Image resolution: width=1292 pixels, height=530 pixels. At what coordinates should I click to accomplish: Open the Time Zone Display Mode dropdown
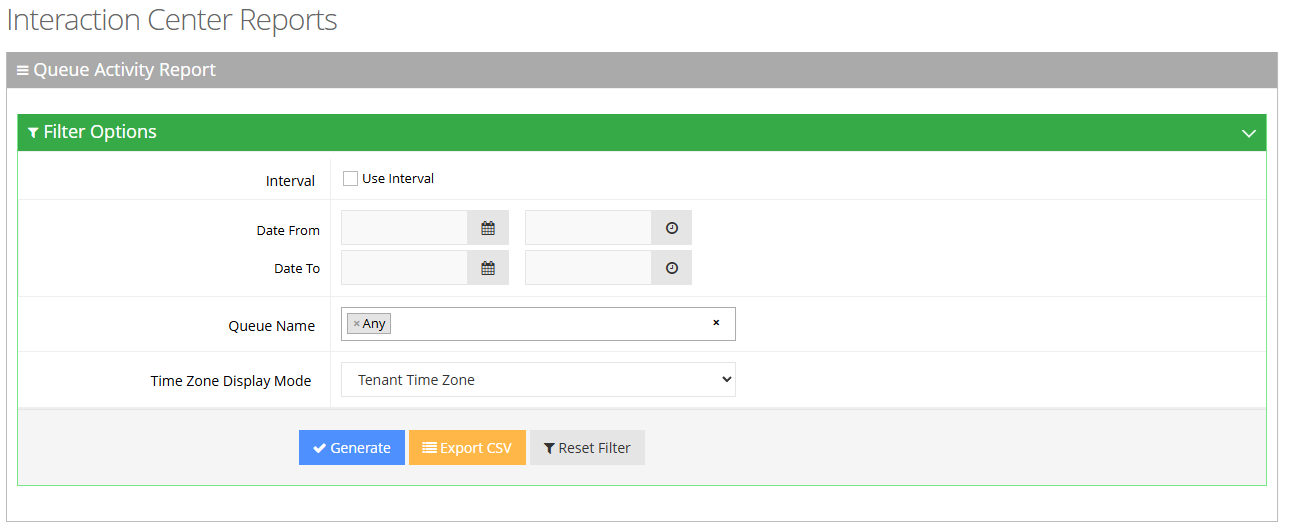point(538,380)
